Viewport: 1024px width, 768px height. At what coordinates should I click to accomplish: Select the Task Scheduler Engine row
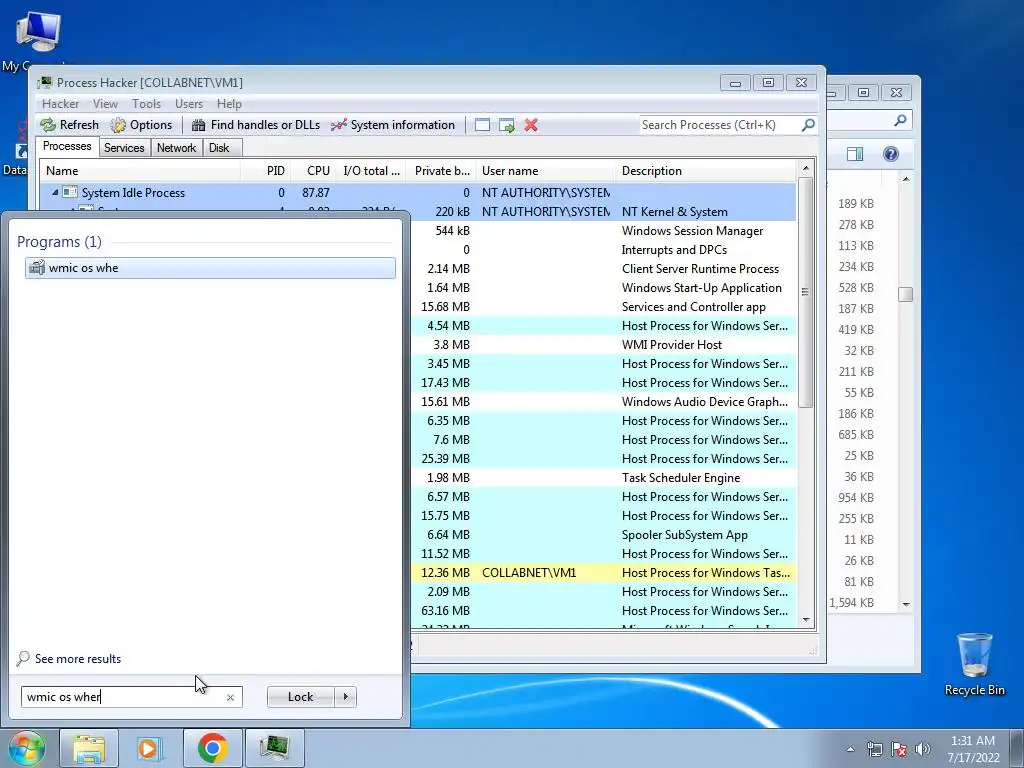click(604, 478)
